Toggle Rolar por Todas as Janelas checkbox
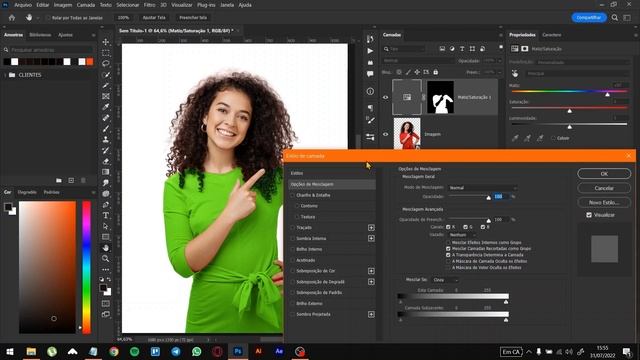The image size is (640, 360). 48,18
